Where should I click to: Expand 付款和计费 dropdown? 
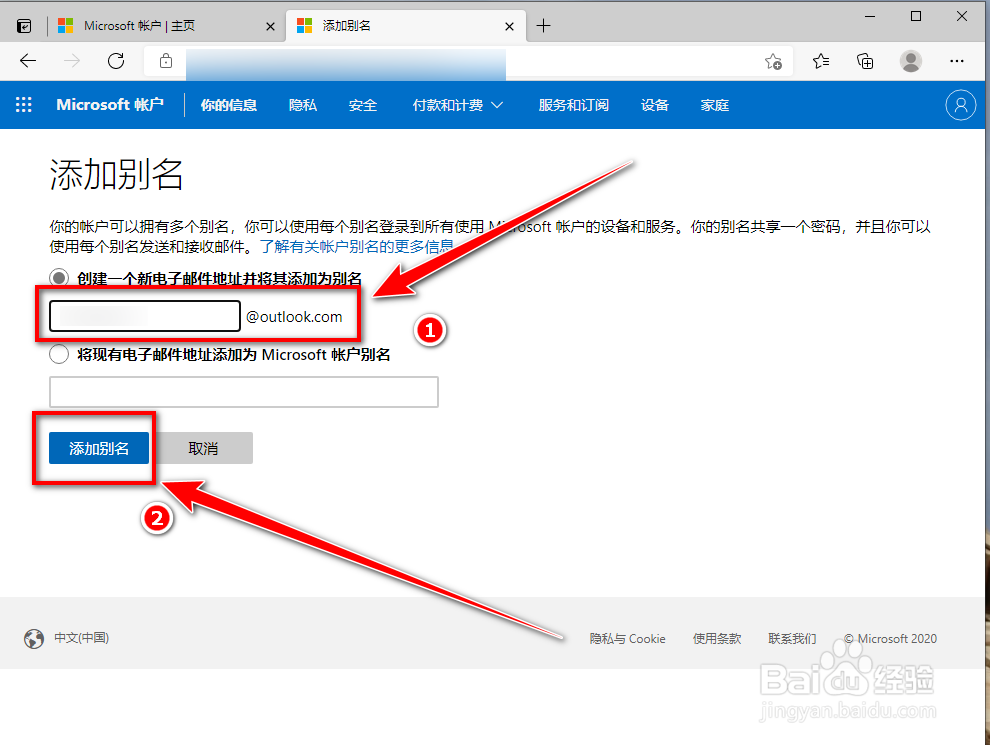(x=458, y=105)
